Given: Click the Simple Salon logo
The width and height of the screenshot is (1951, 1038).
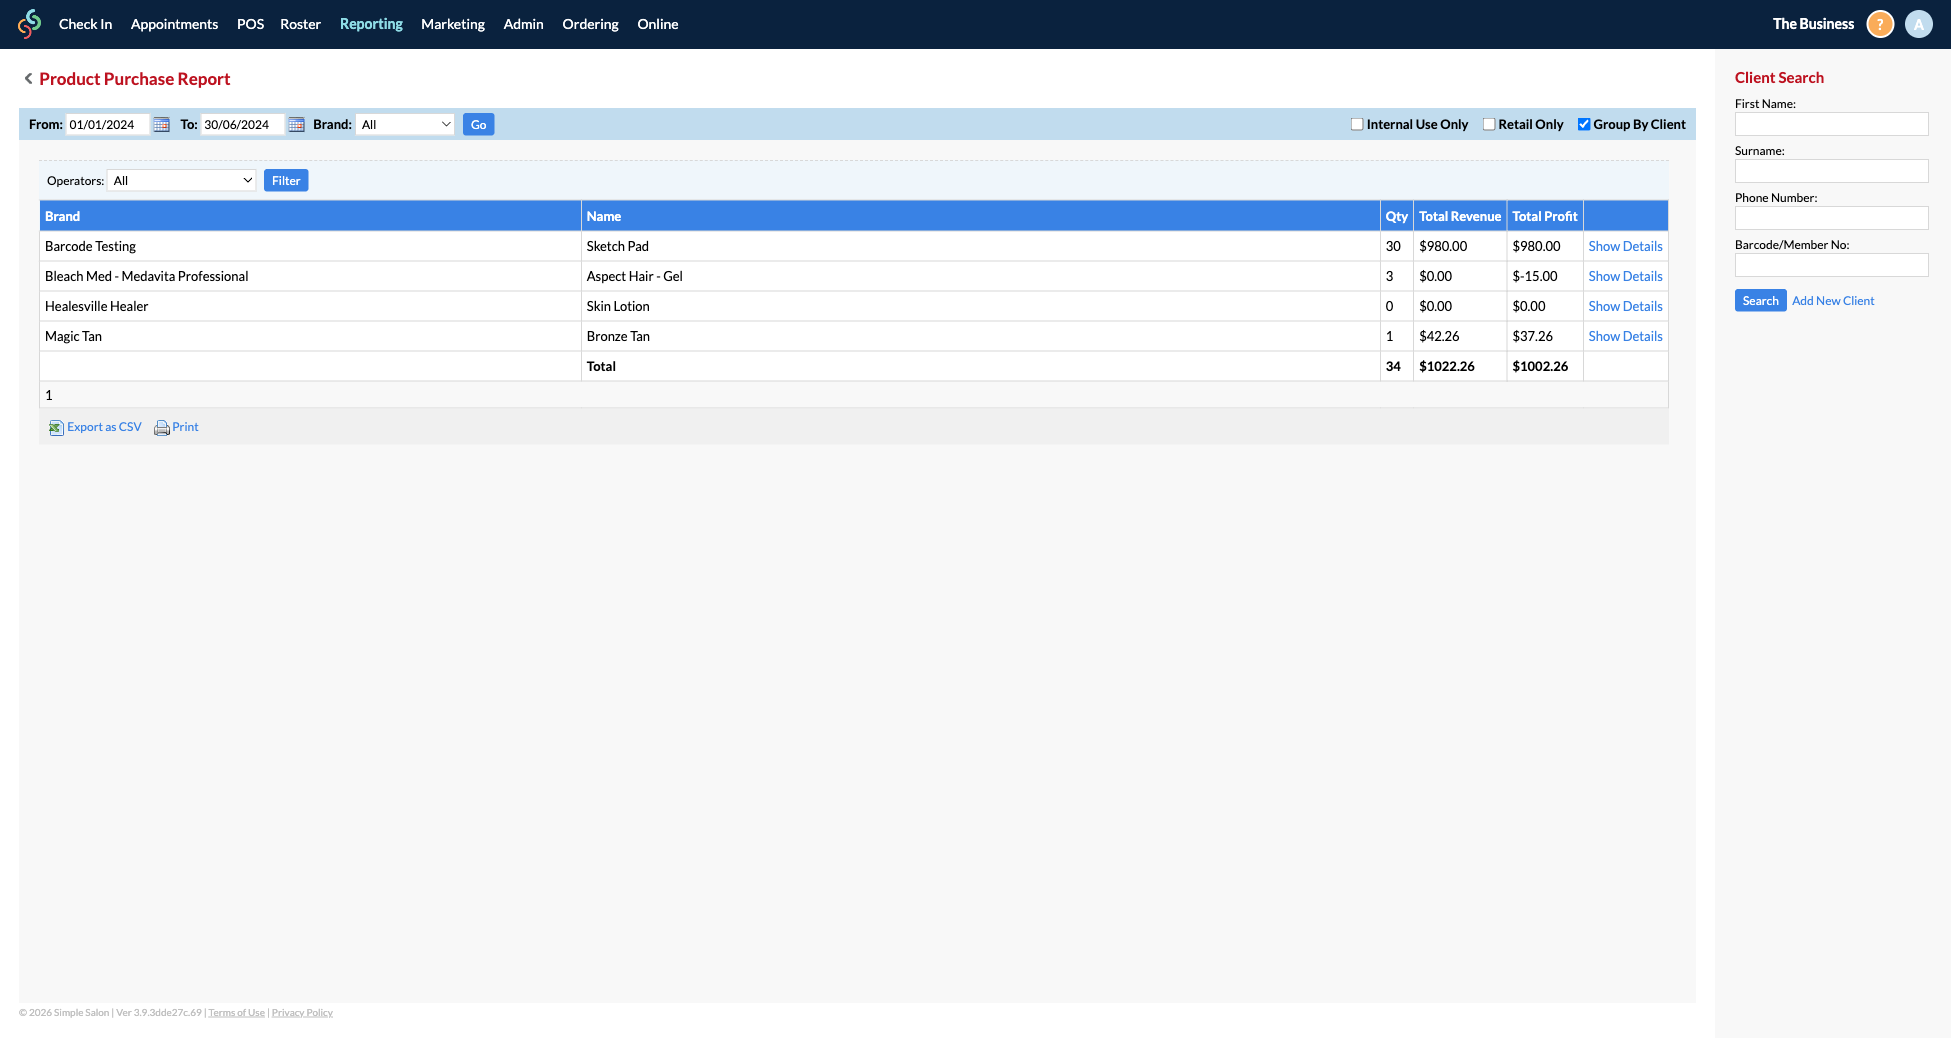Looking at the screenshot, I should click(29, 23).
